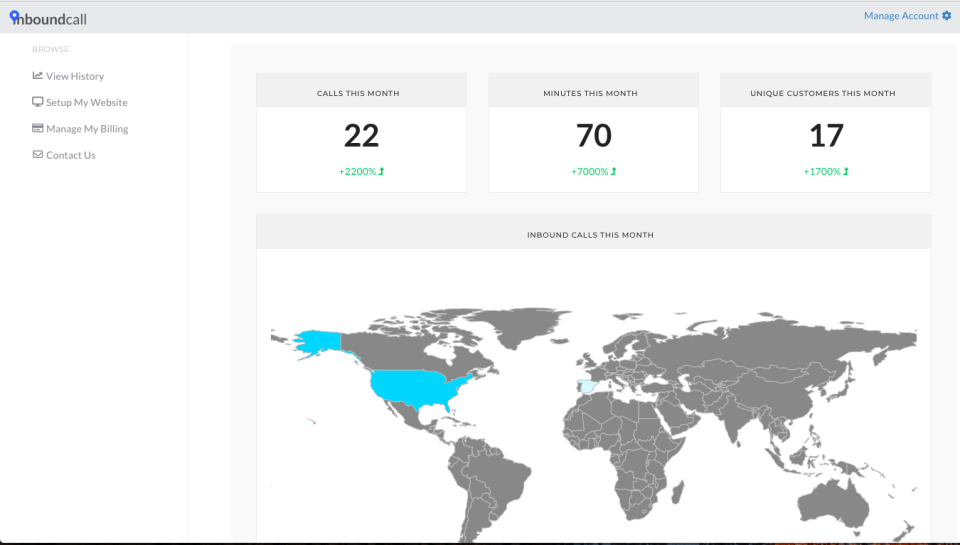
Task: Select Spain on the map
Action: click(587, 386)
